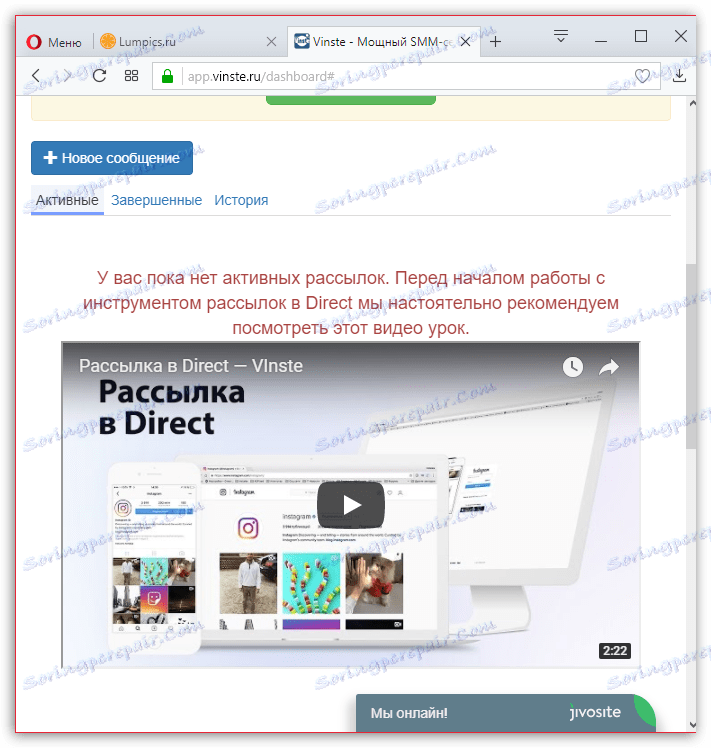Viewport: 711px width, 748px height.
Task: Close the Vinste tab
Action: point(465,42)
